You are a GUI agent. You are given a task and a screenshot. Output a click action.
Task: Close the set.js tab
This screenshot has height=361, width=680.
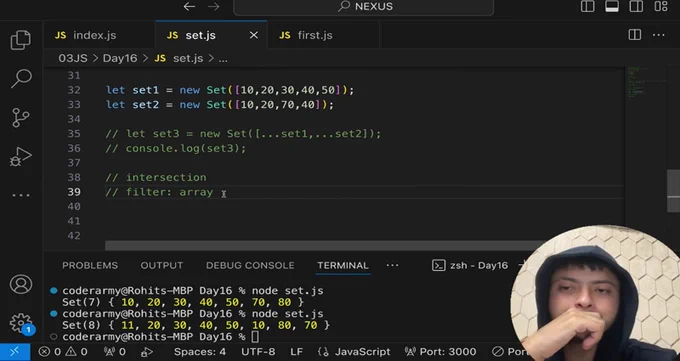(x=254, y=35)
